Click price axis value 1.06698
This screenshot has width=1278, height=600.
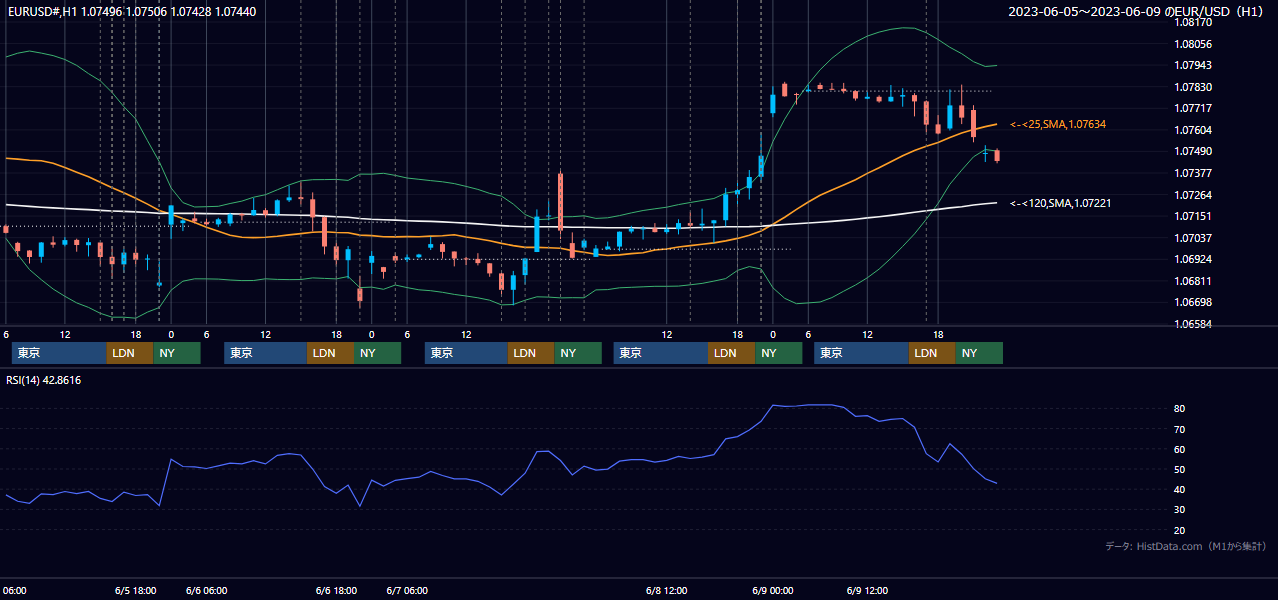point(1194,302)
